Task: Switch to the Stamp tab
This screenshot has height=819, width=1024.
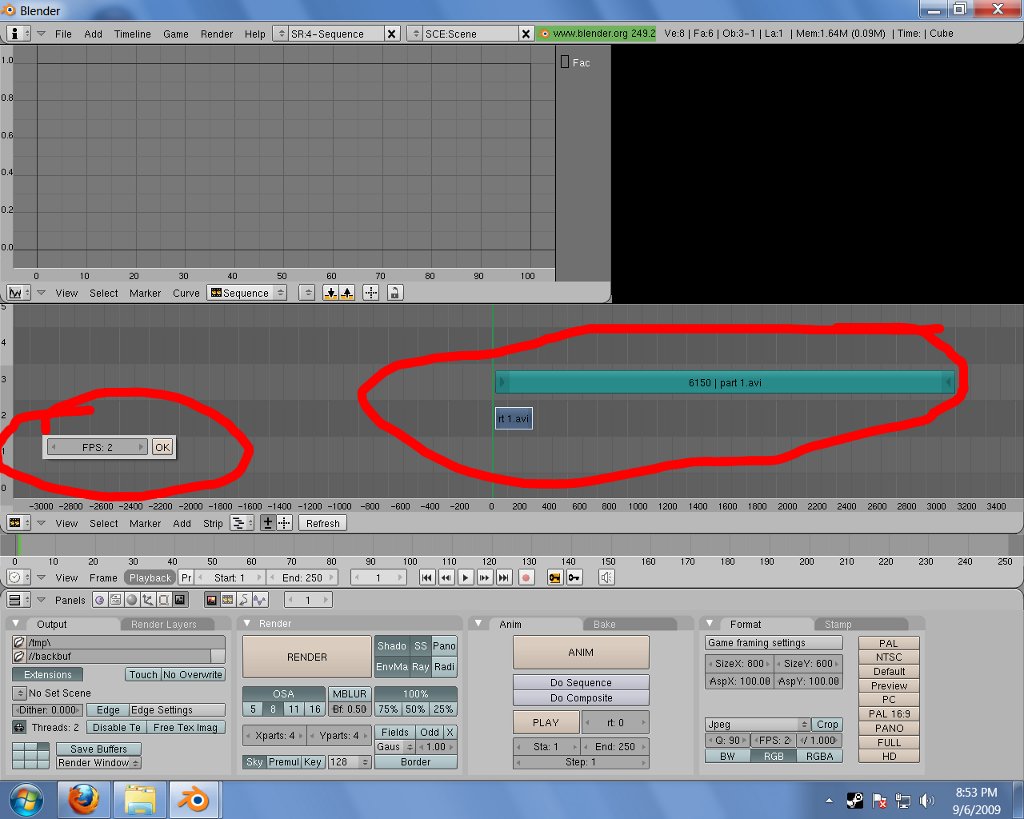Action: click(838, 624)
